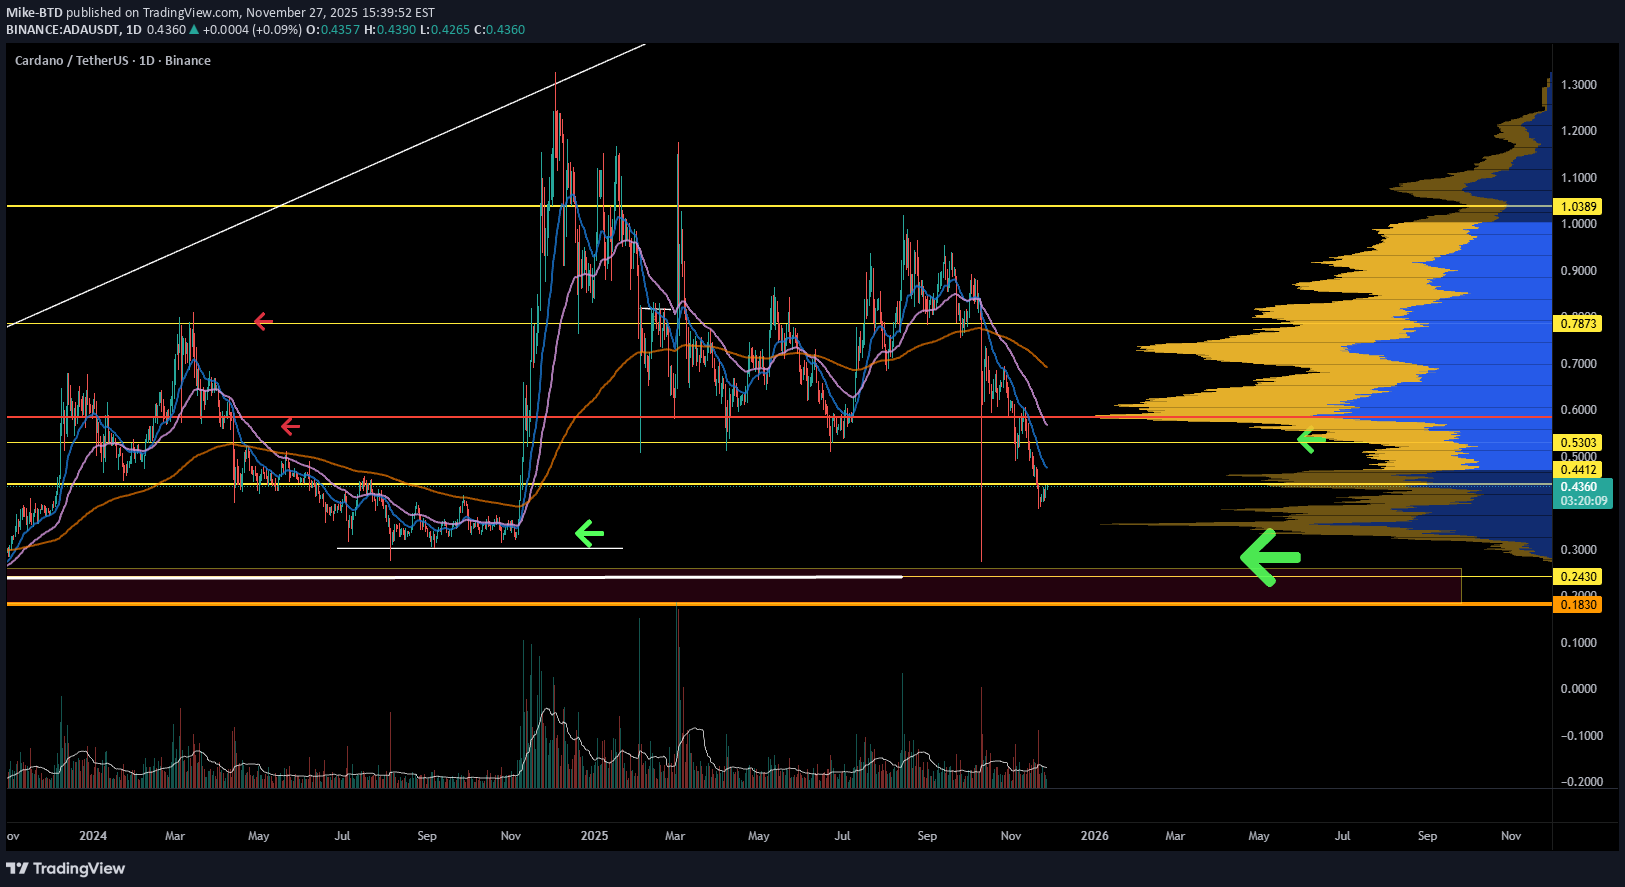Image resolution: width=1625 pixels, height=887 pixels.
Task: Click the 0.4412 price label
Action: (1578, 470)
